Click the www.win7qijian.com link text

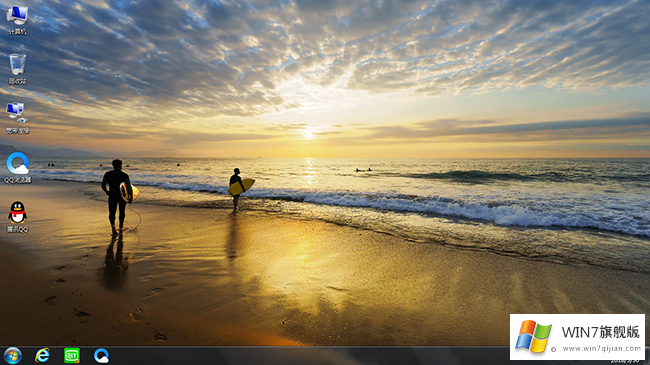click(x=601, y=349)
